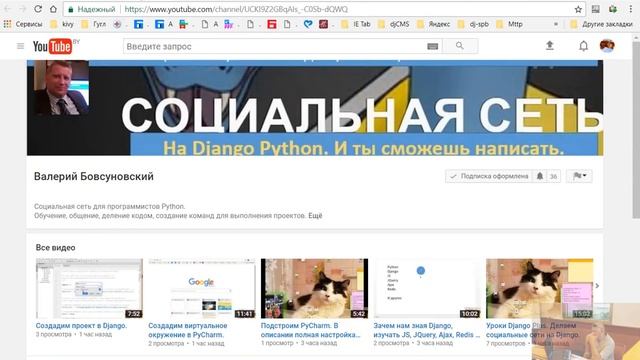Open the Другие закладки folder

click(601, 24)
